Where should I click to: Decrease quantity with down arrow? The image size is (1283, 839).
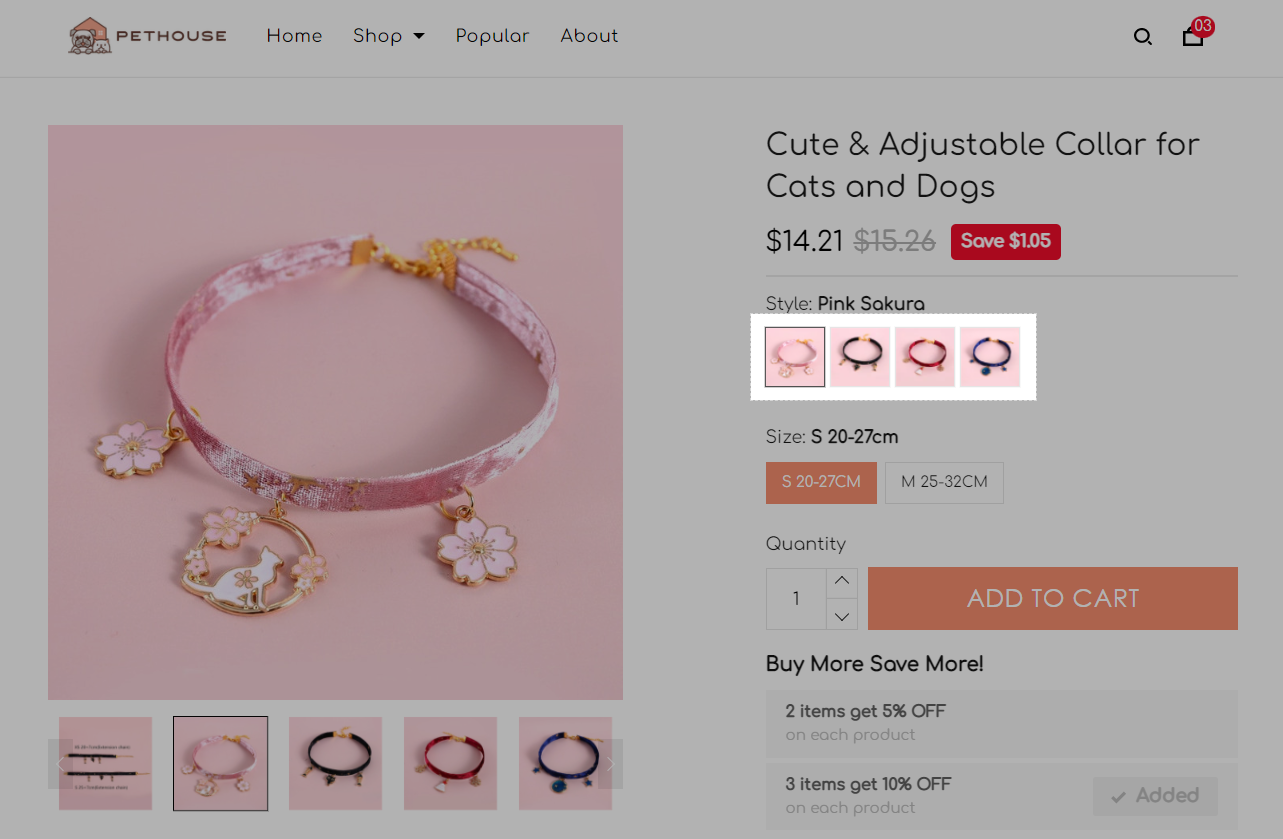pos(842,614)
